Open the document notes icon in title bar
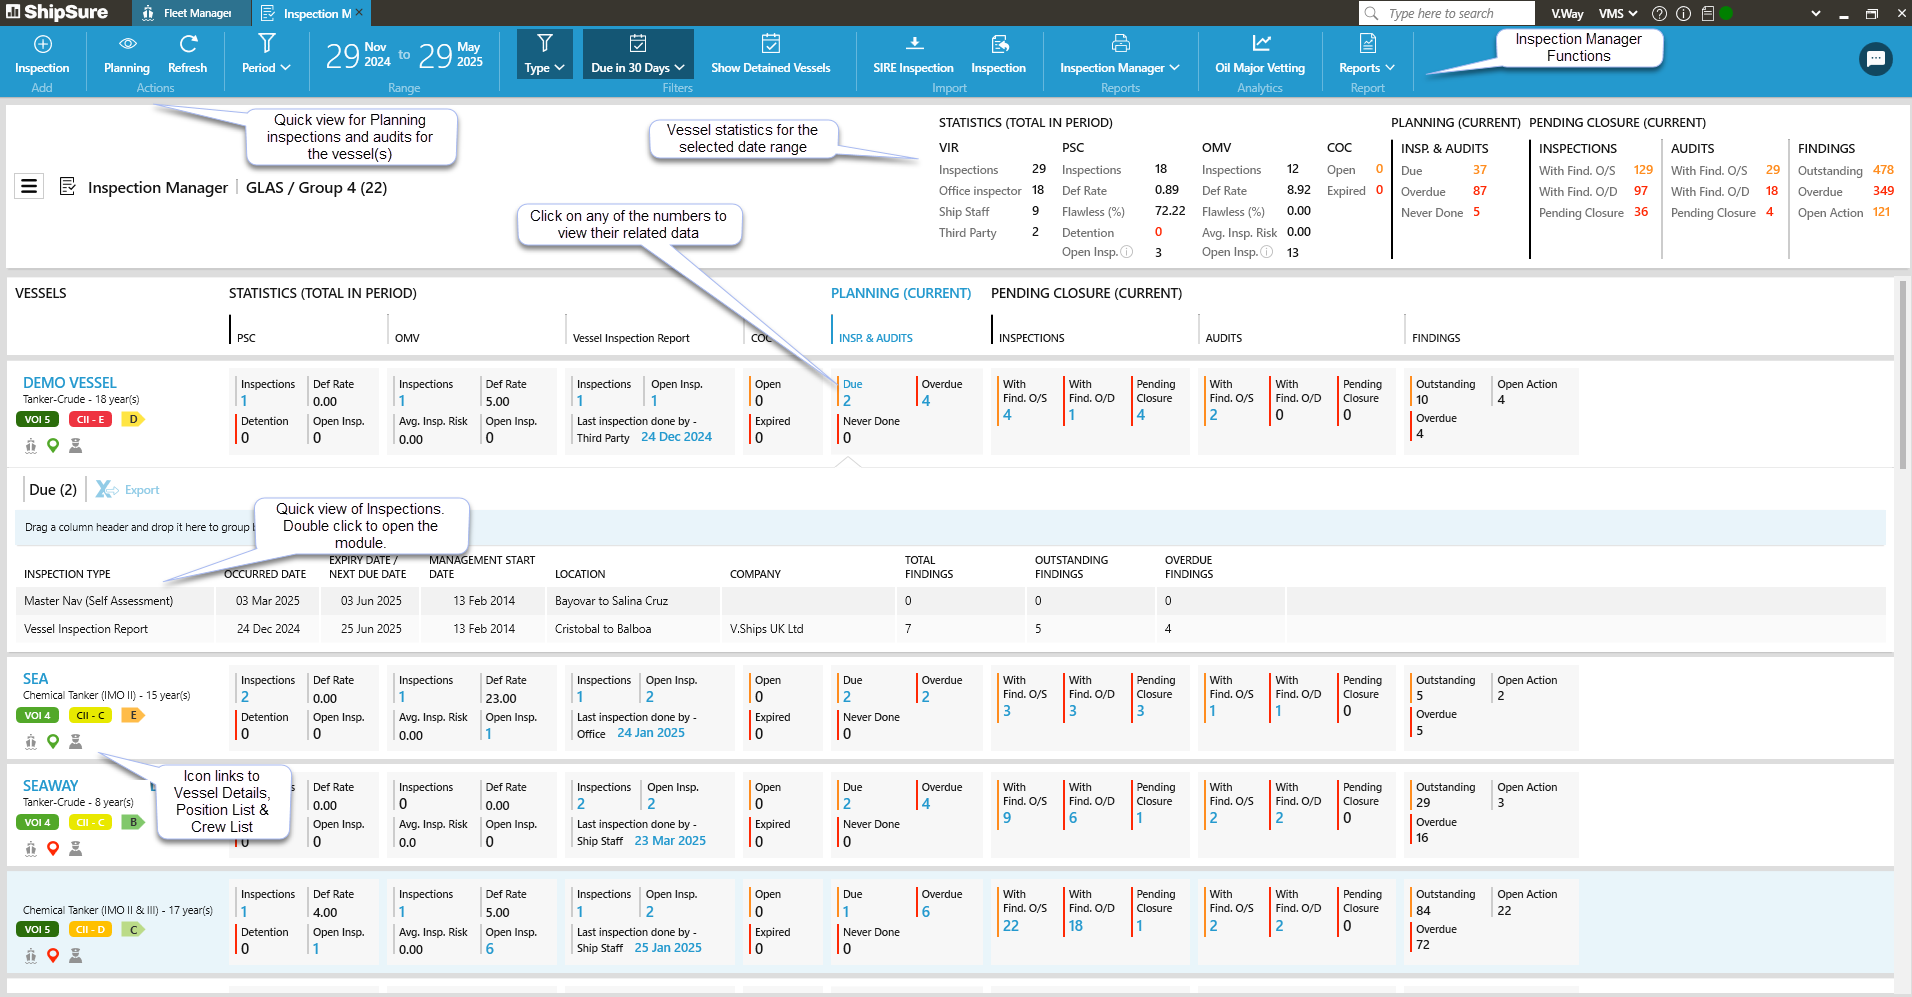 1707,13
